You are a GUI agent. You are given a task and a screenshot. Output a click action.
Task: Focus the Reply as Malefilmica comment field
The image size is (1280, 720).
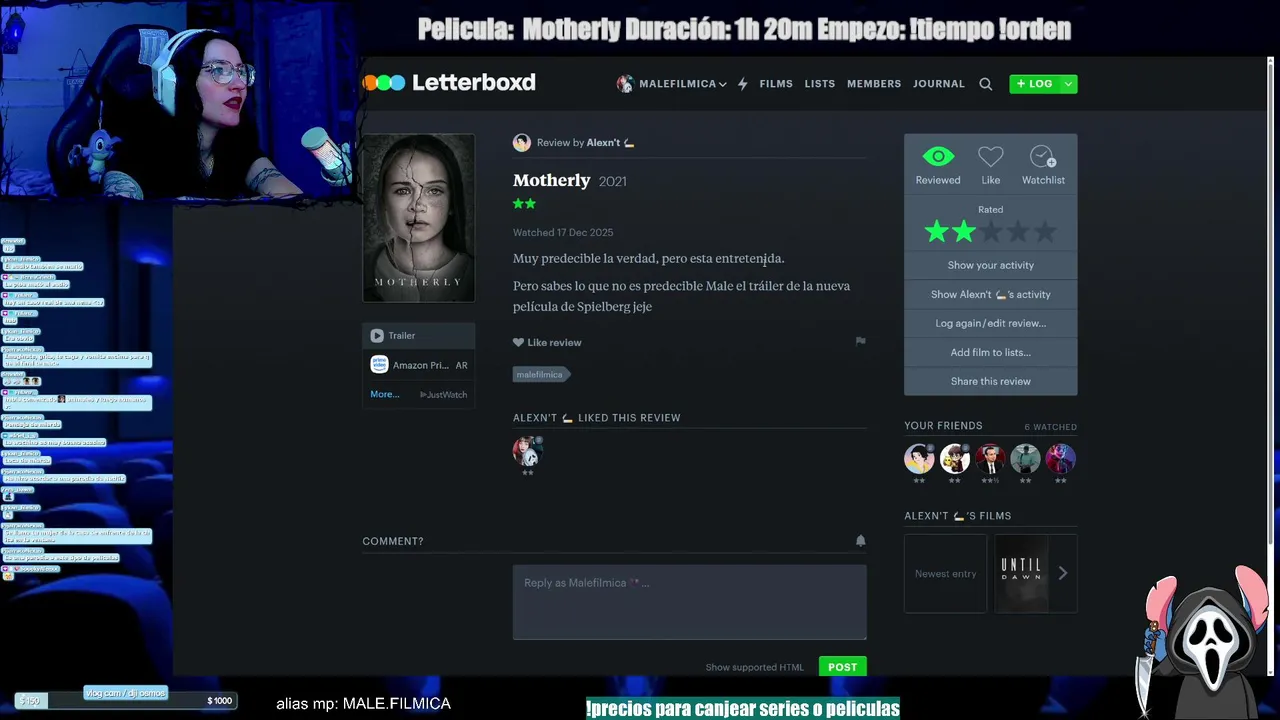point(690,602)
